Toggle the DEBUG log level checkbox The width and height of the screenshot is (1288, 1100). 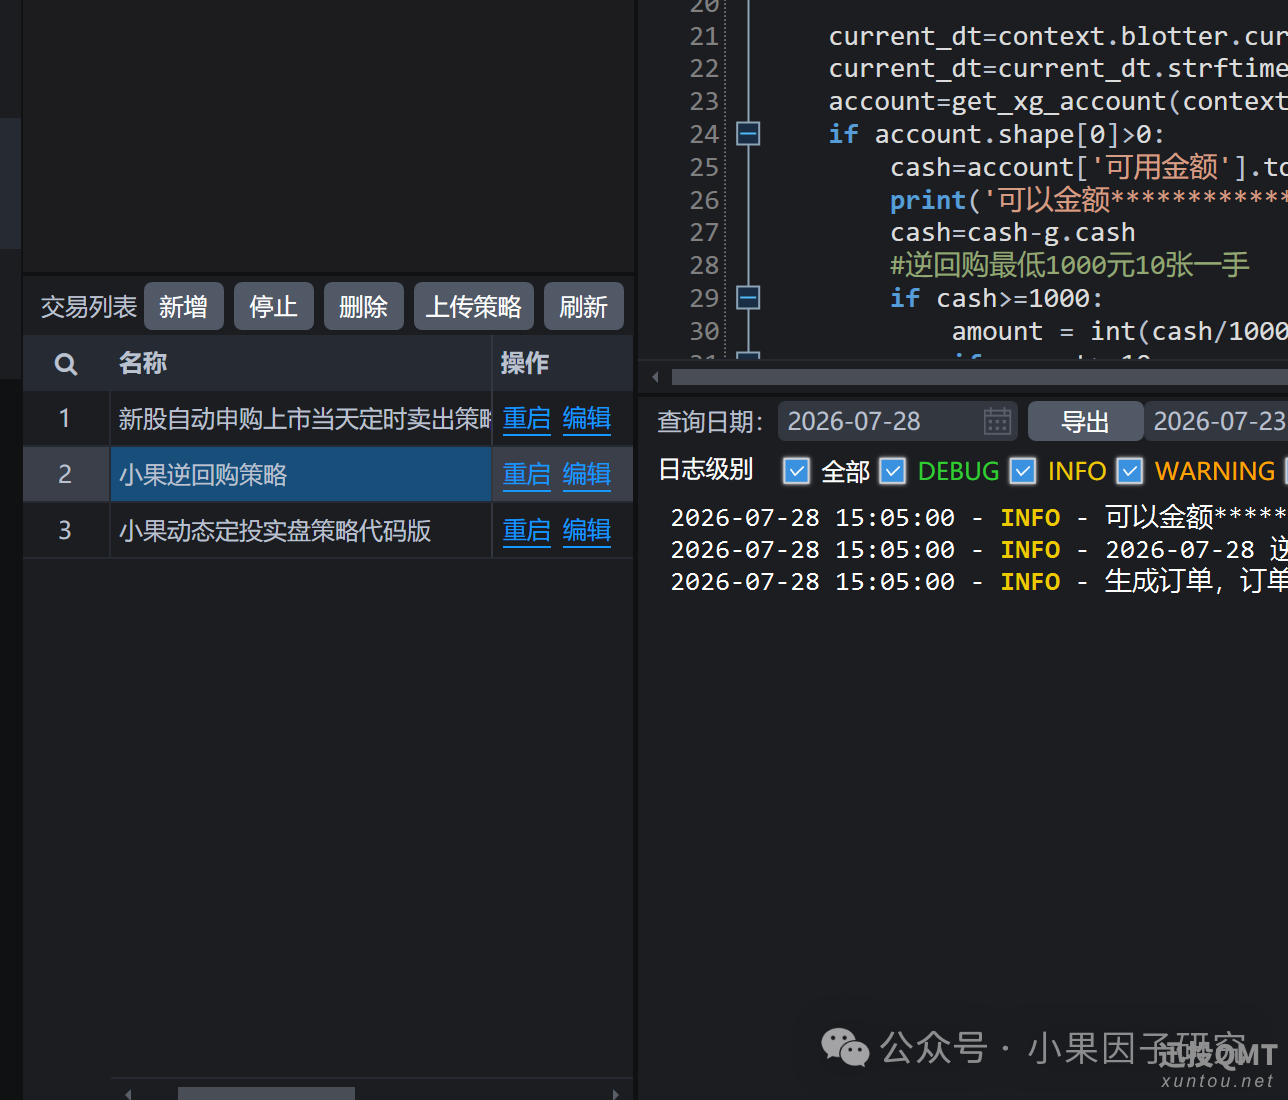point(892,471)
